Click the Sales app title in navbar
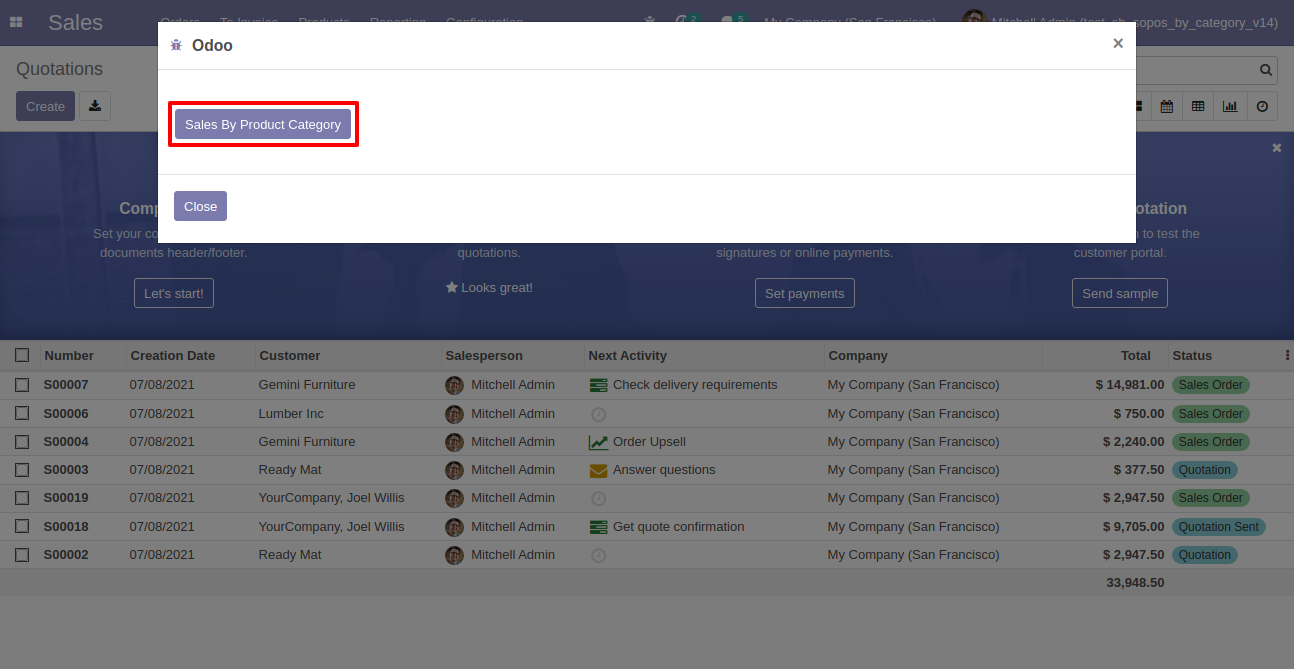1294x669 pixels. pyautogui.click(x=75, y=22)
